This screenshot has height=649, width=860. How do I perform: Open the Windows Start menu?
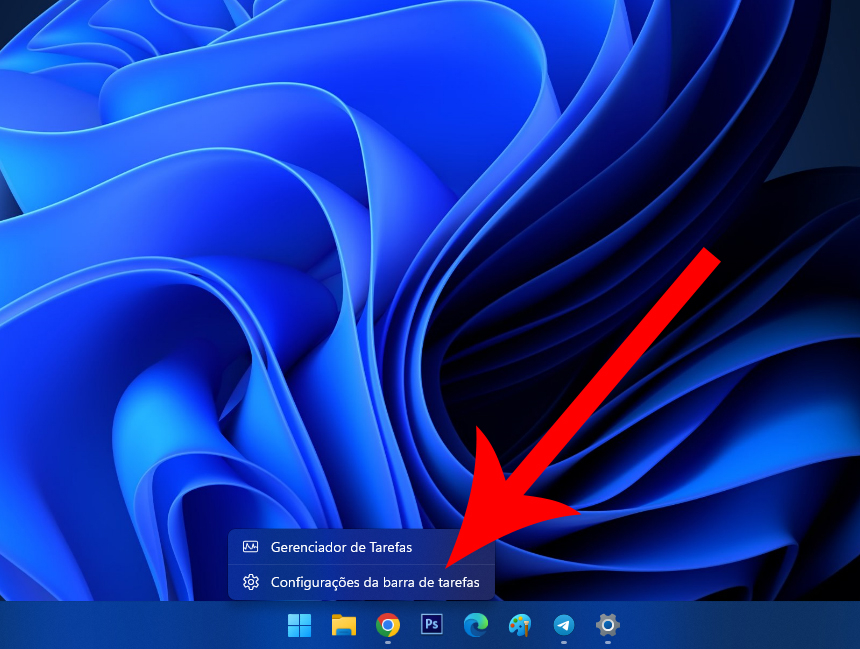tap(299, 625)
